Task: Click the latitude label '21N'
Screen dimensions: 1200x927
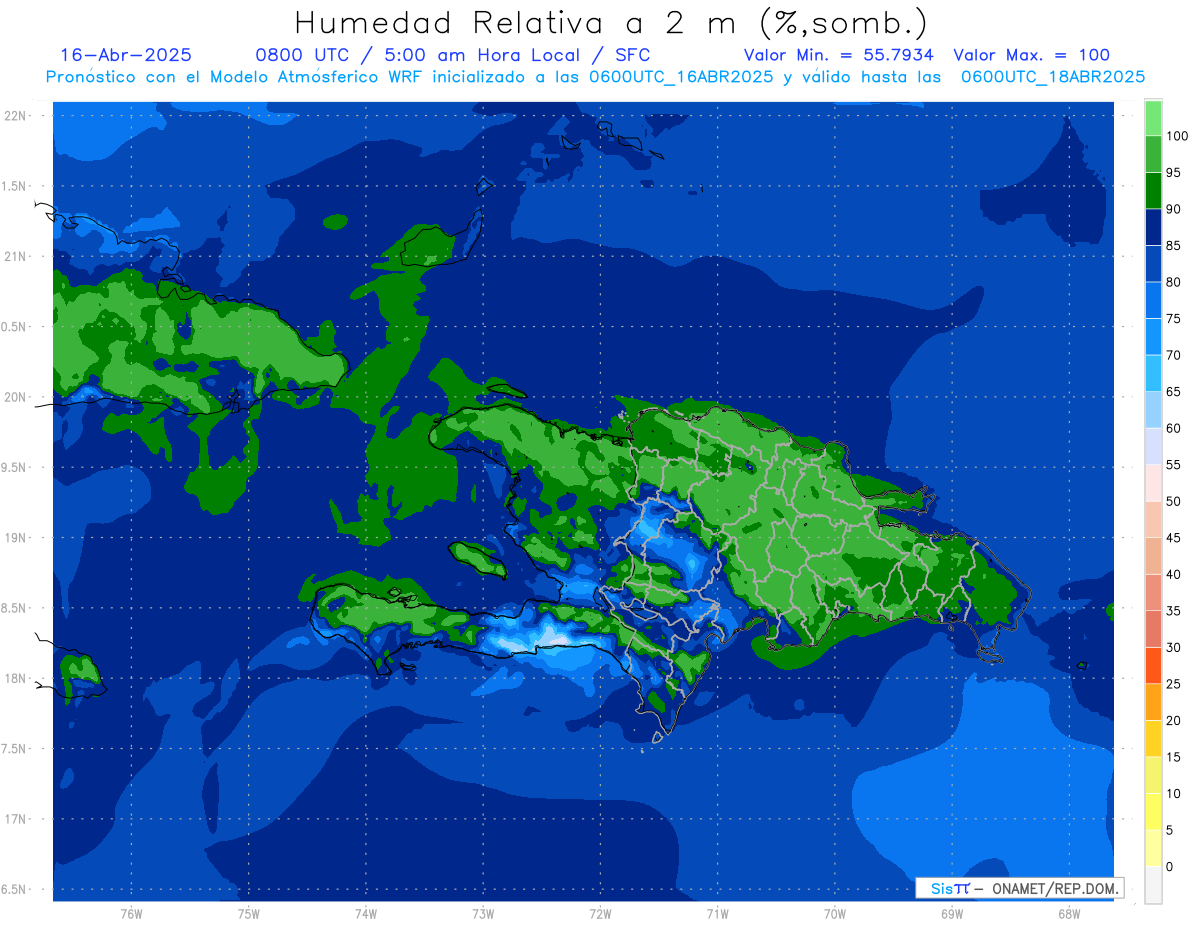Action: [15, 257]
